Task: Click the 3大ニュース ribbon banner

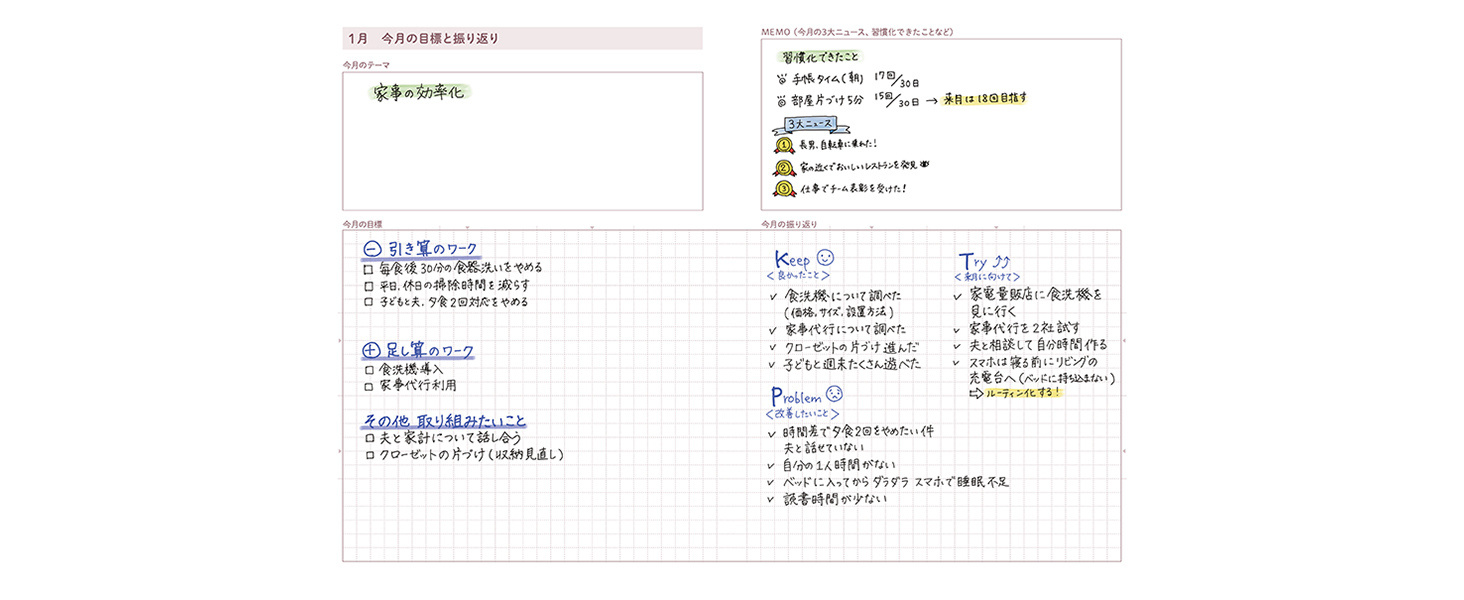Action: pyautogui.click(x=809, y=124)
